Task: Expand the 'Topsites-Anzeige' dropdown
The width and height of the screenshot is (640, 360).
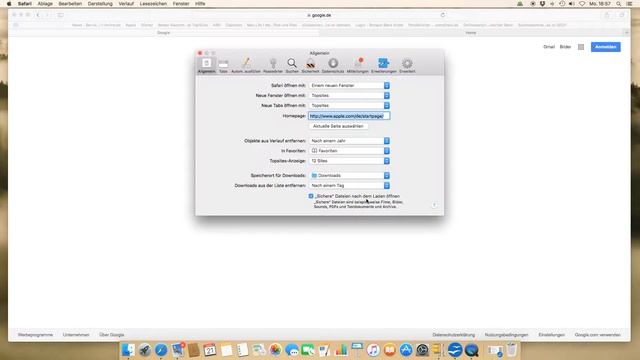Action: click(x=349, y=161)
